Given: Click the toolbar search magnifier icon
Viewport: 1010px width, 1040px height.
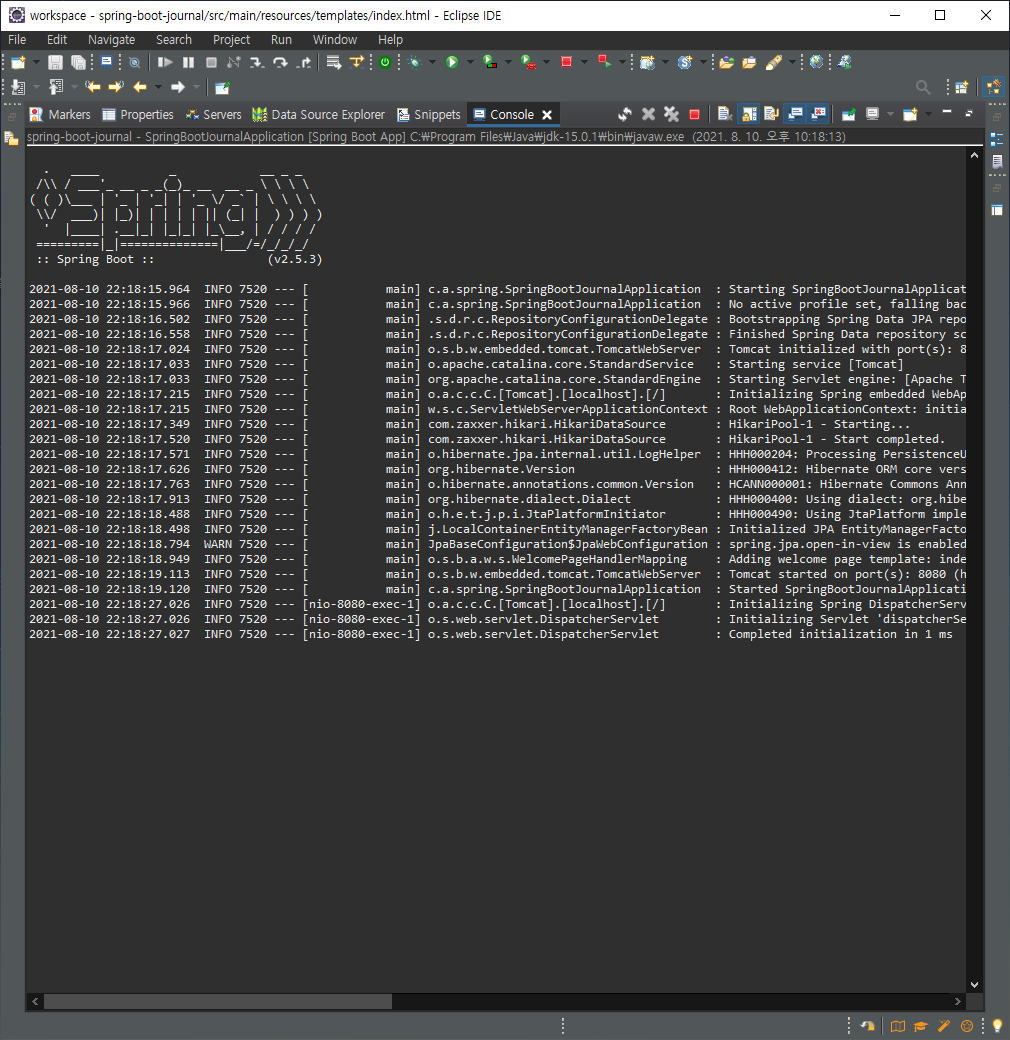Looking at the screenshot, I should [922, 87].
